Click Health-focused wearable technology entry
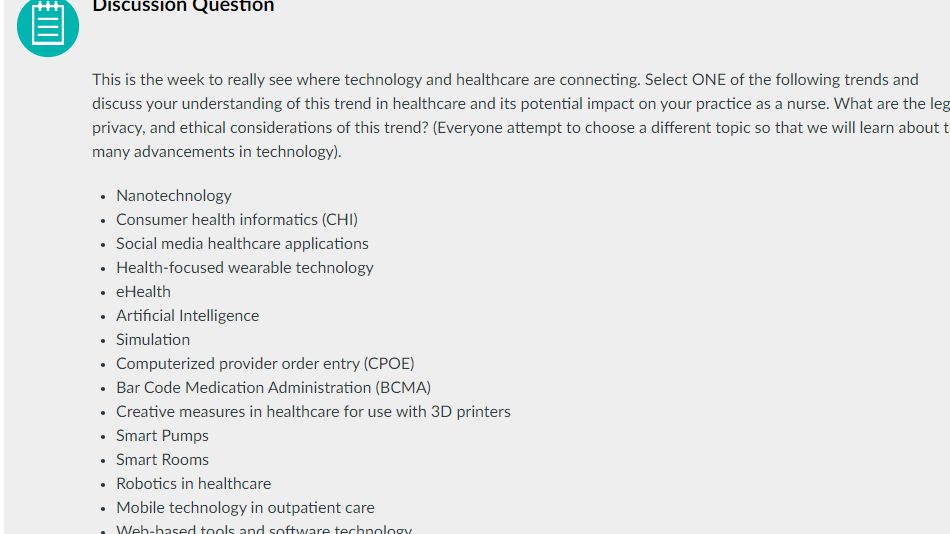This screenshot has width=950, height=534. click(244, 267)
